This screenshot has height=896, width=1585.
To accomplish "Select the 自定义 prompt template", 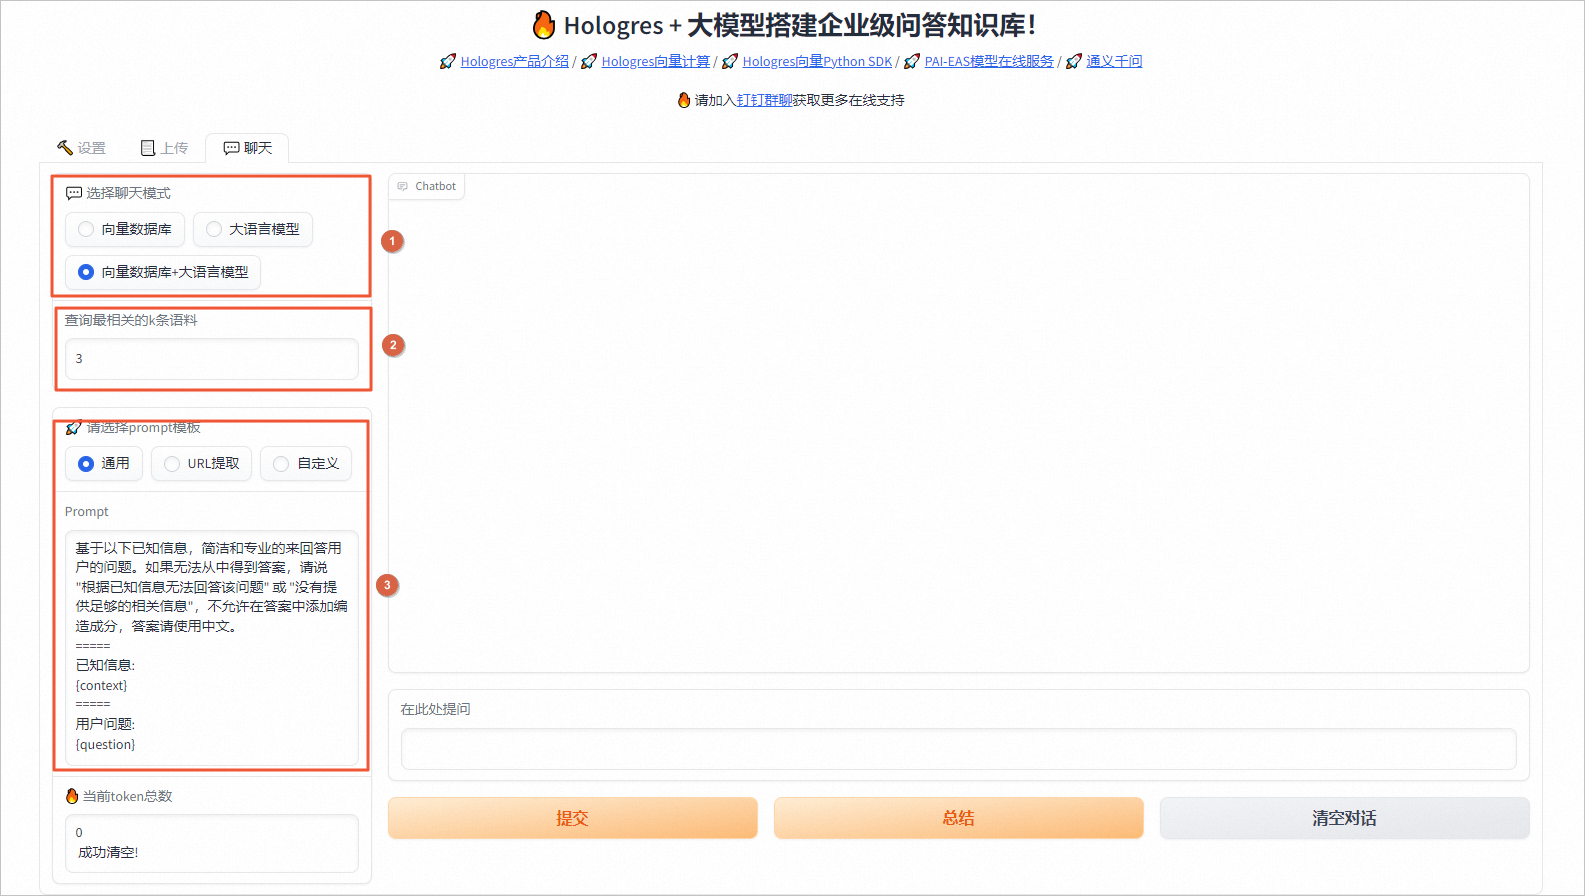I will [306, 463].
